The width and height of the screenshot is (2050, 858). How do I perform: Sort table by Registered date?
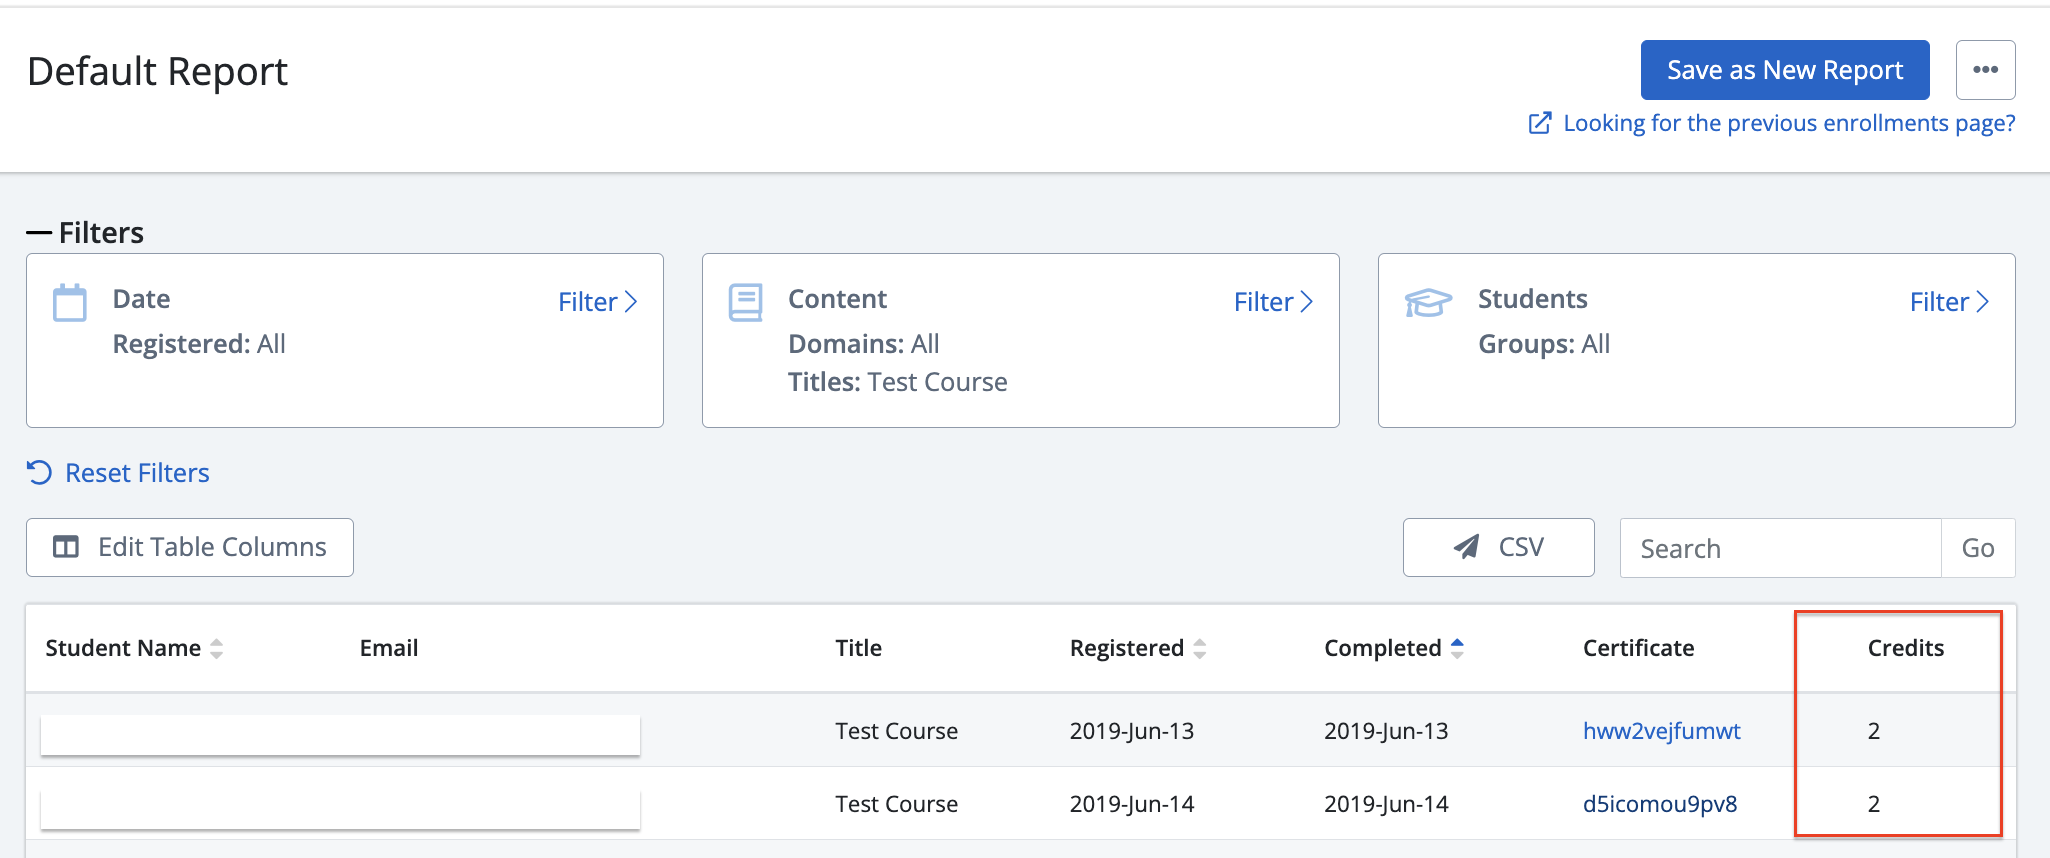[x=1199, y=648]
